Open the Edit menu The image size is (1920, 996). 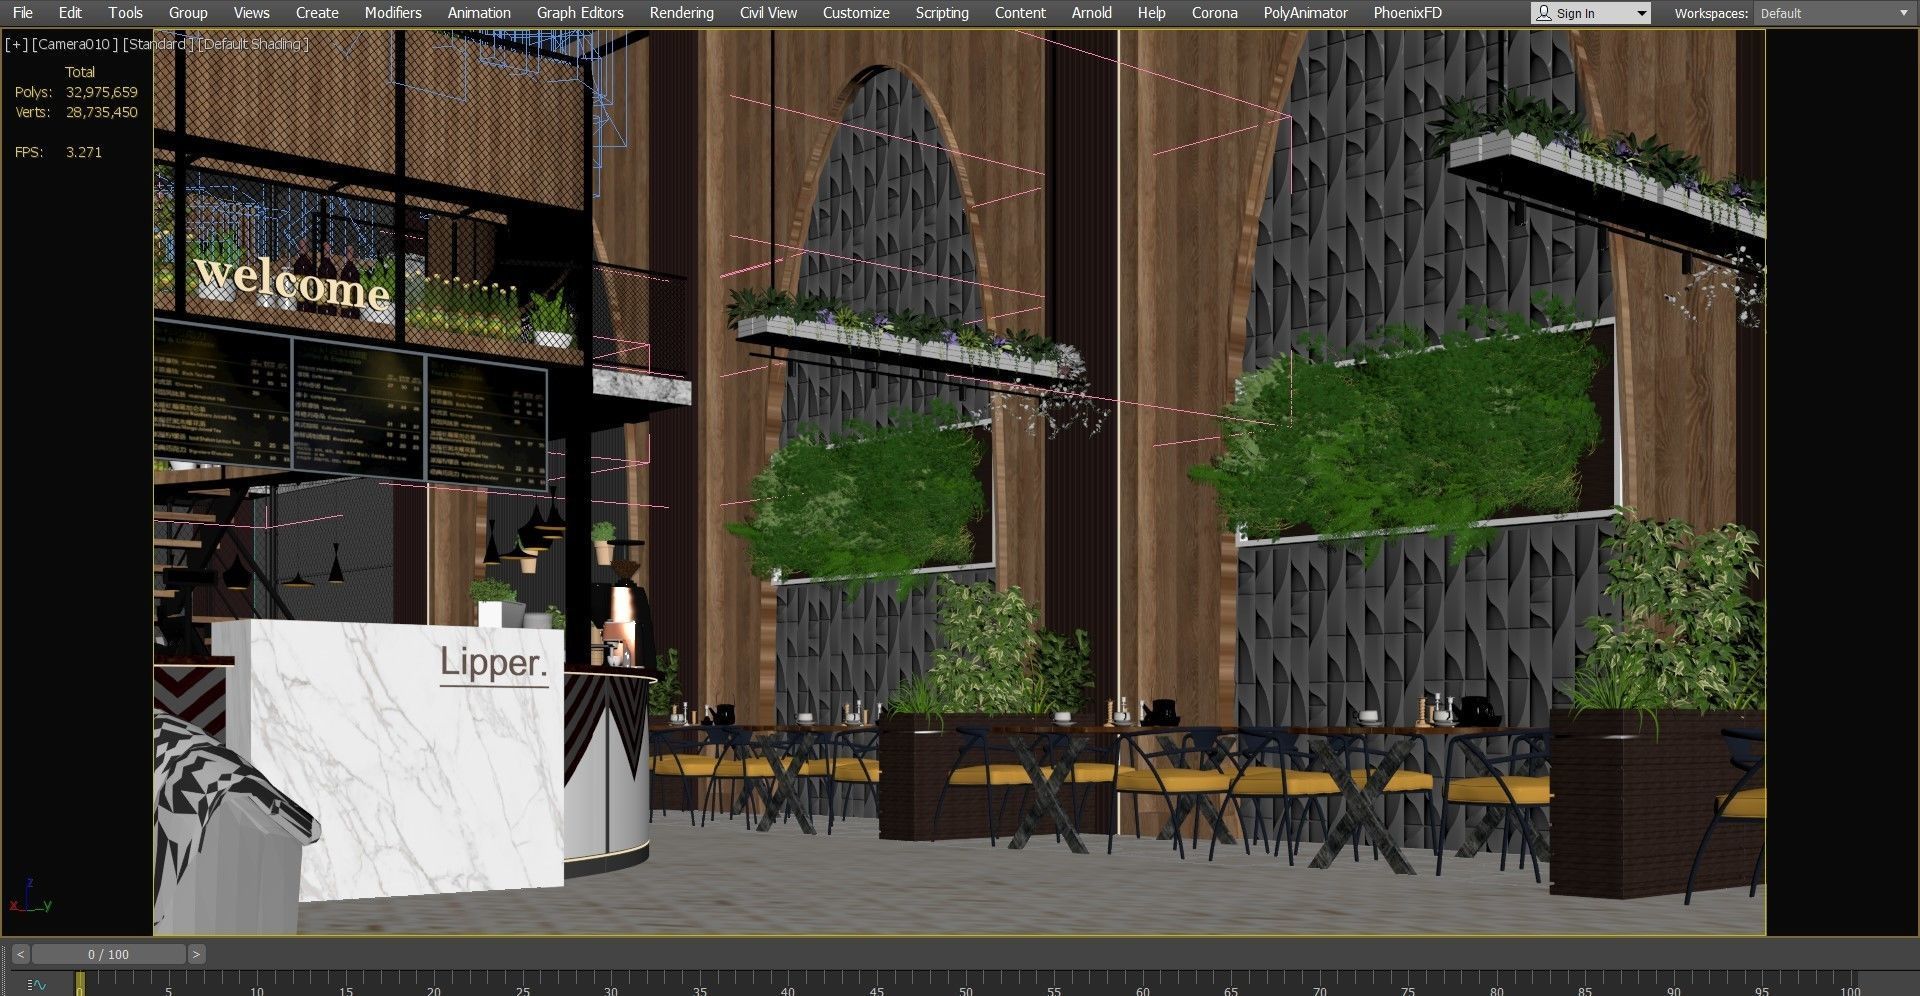[70, 13]
